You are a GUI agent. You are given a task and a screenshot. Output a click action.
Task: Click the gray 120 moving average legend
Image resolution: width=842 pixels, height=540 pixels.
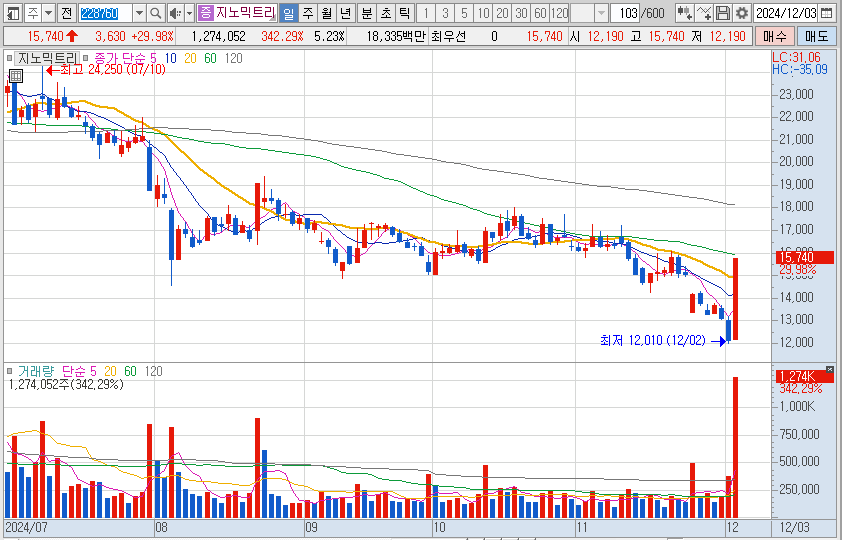[233, 58]
